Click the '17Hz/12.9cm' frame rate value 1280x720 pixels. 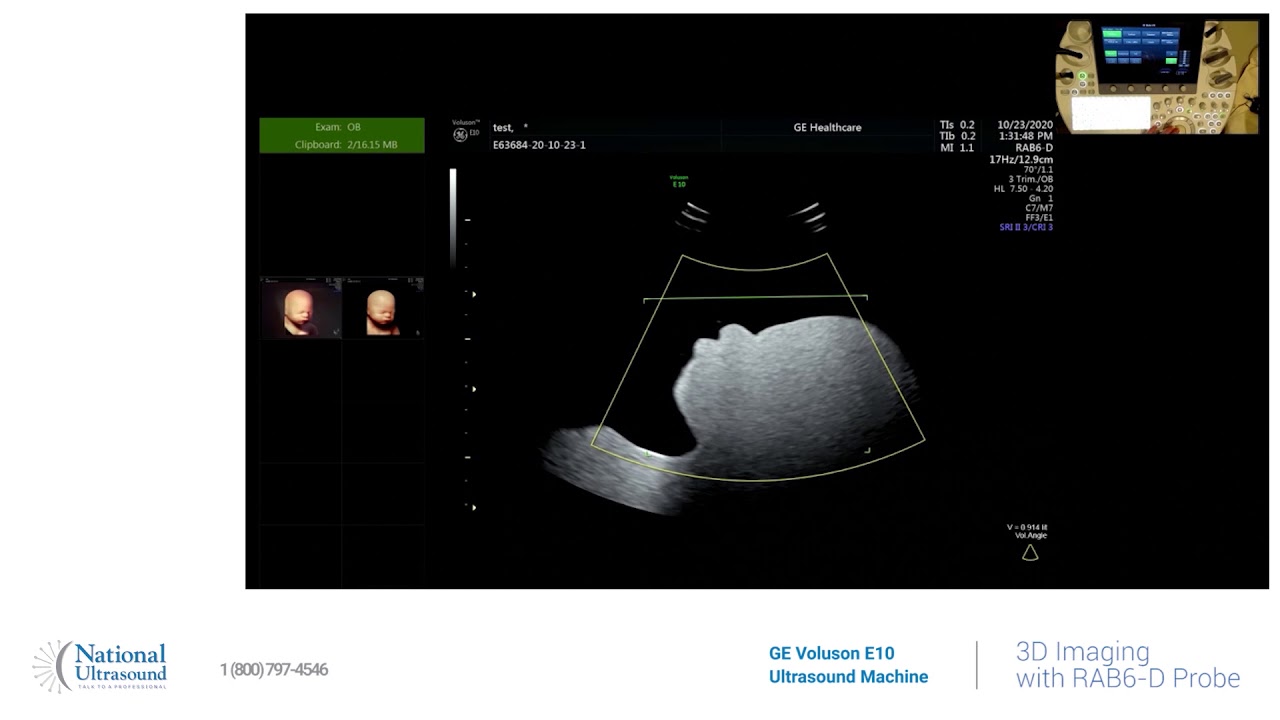click(x=1021, y=159)
